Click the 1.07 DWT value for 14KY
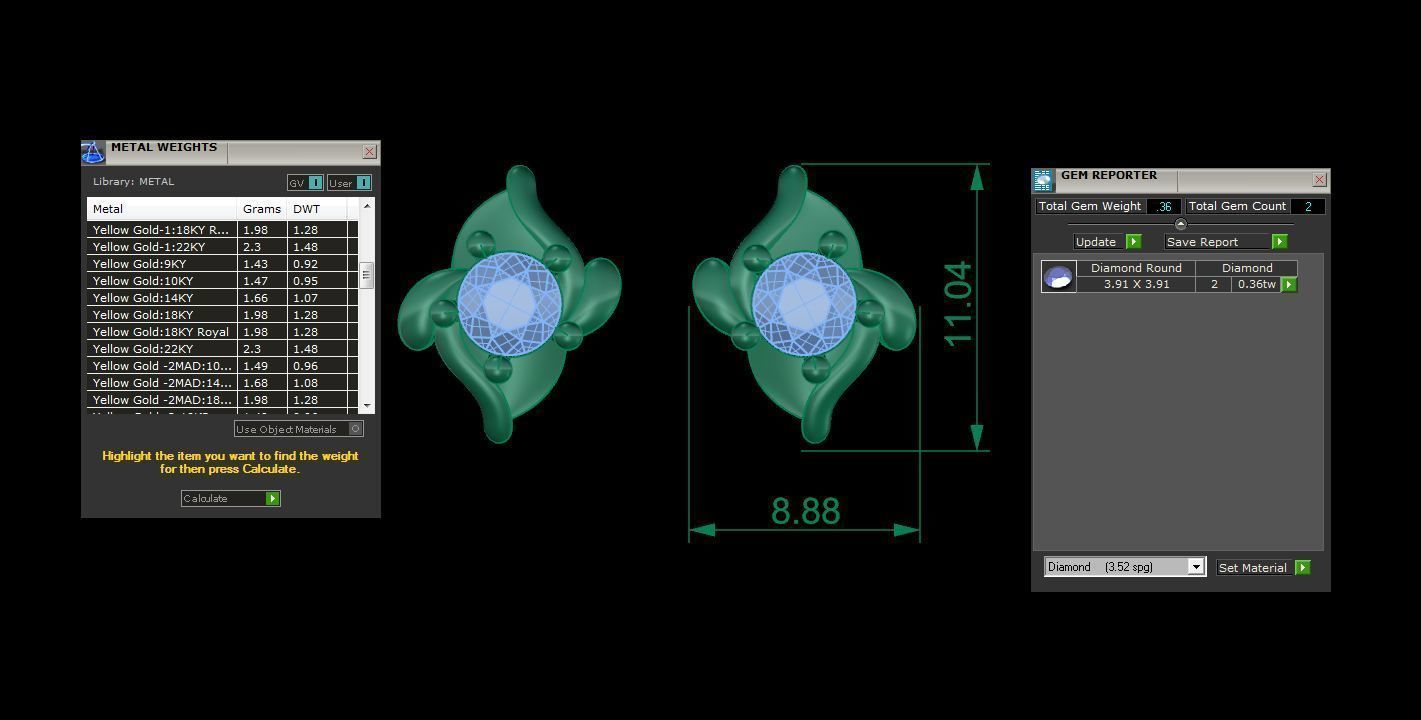The image size is (1421, 720). pyautogui.click(x=317, y=298)
